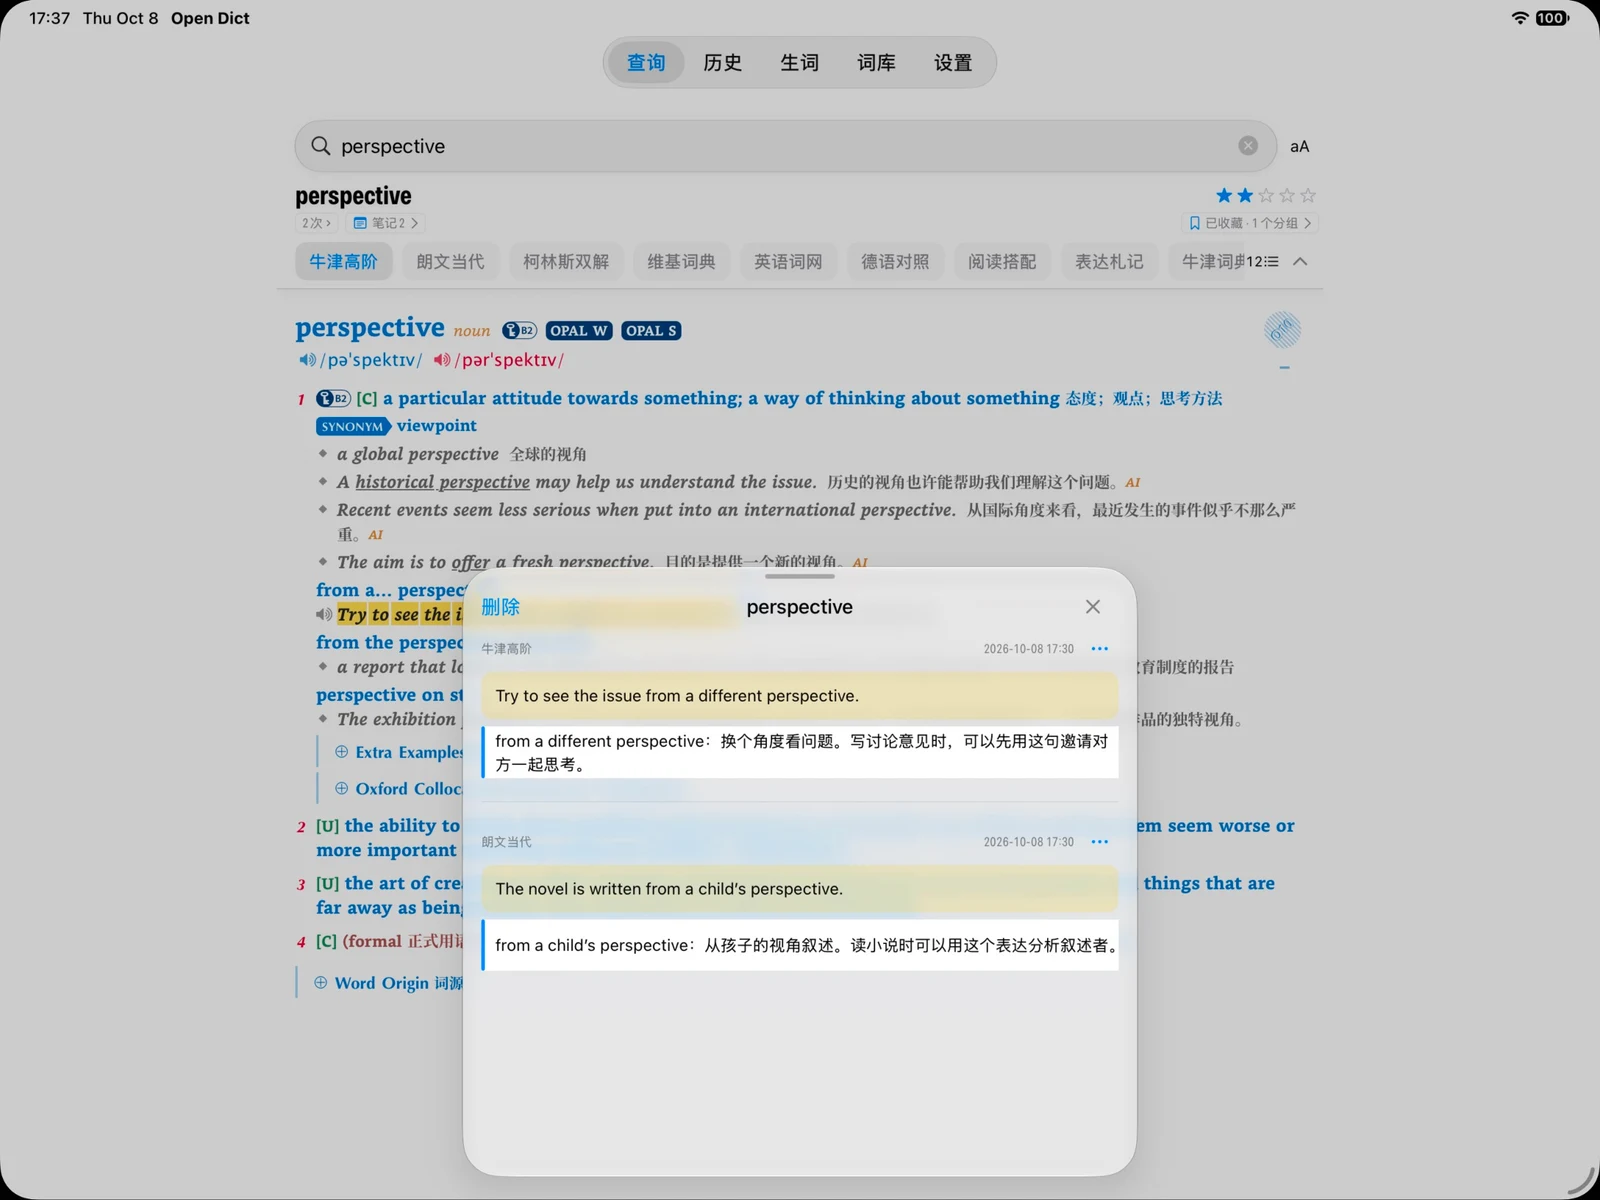Play the American pronunciation audio

pos(442,360)
